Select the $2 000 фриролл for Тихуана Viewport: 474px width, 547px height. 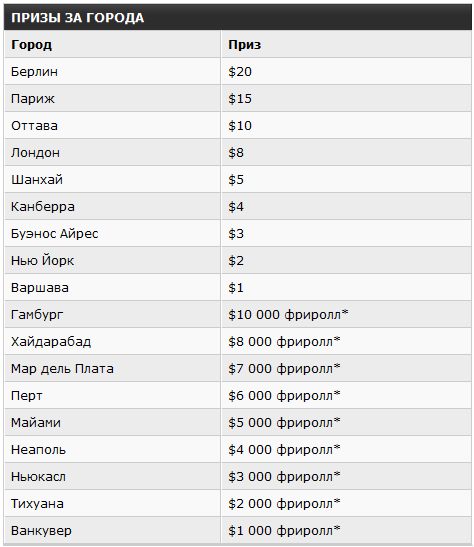tap(284, 504)
